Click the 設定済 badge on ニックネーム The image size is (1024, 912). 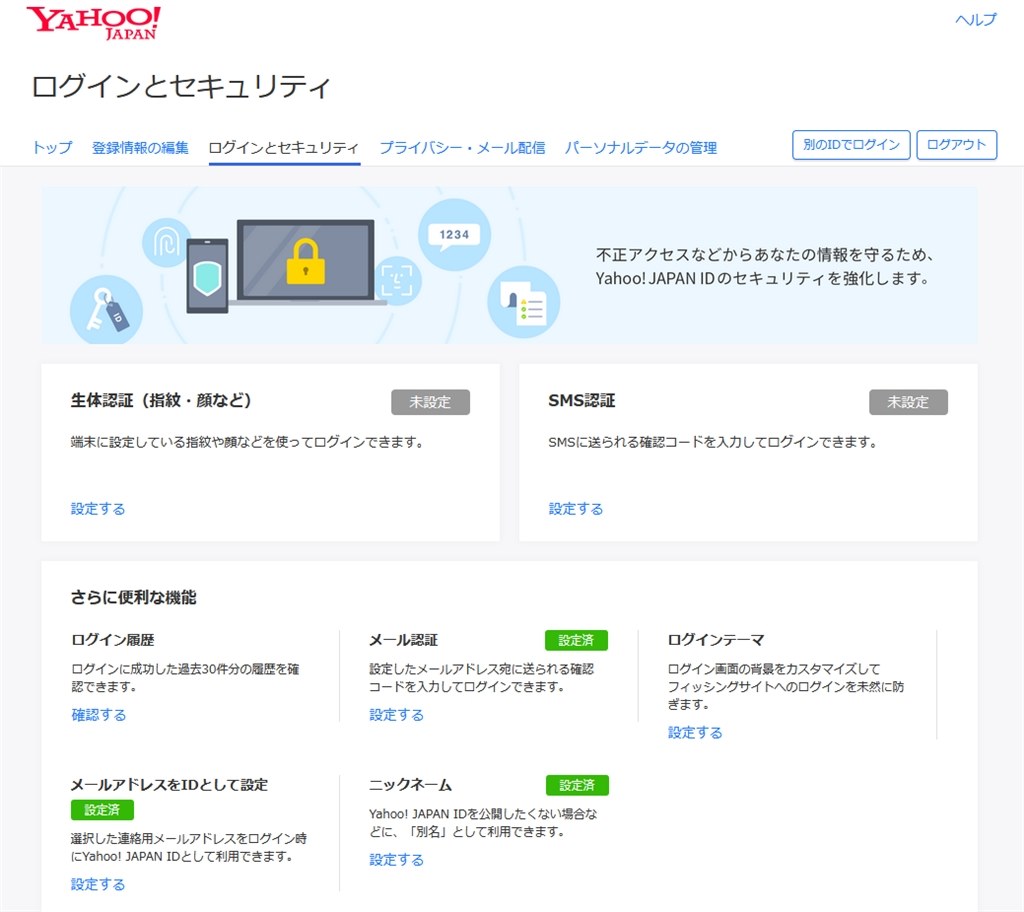point(575,785)
